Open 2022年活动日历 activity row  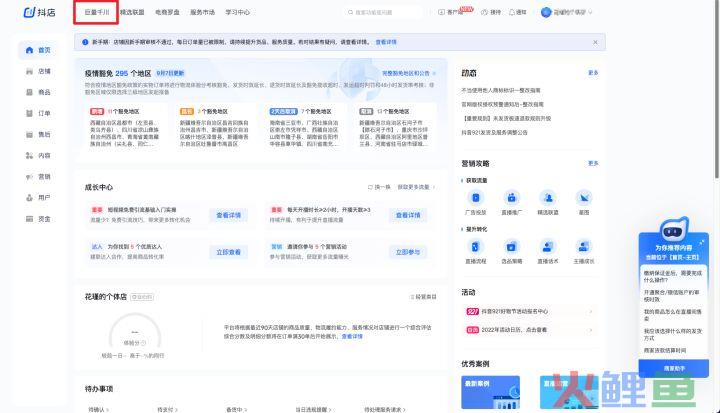(x=530, y=330)
